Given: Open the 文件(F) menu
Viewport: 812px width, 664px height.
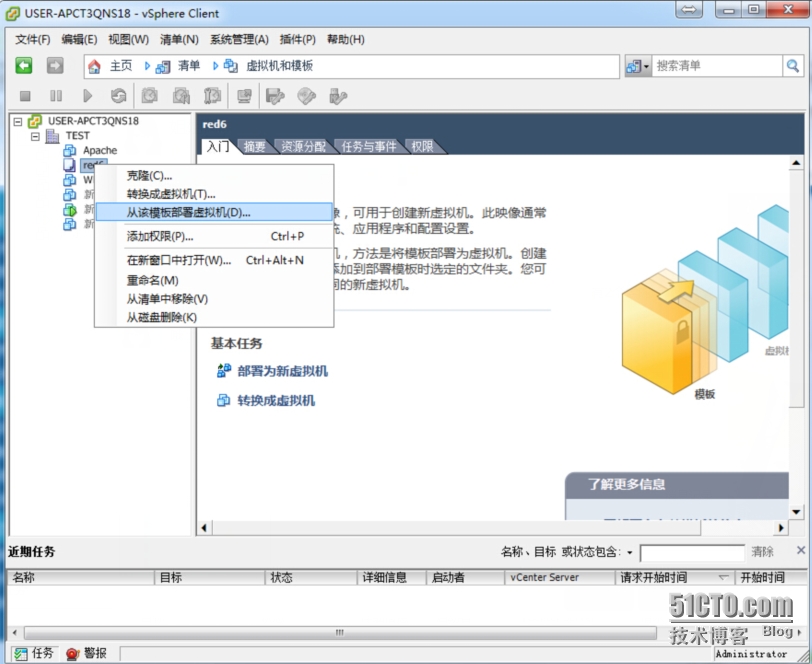Looking at the screenshot, I should [33, 39].
